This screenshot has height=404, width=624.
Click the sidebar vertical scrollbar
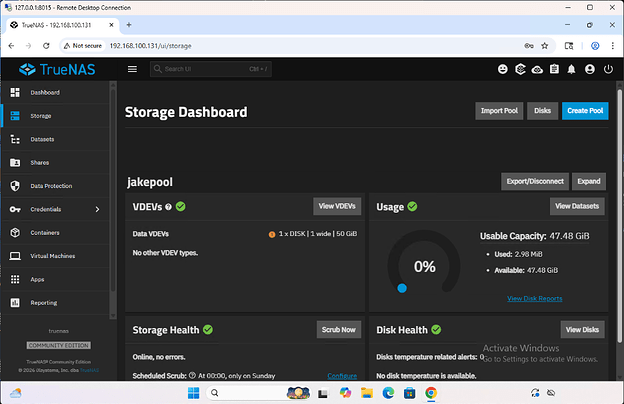point(113,191)
